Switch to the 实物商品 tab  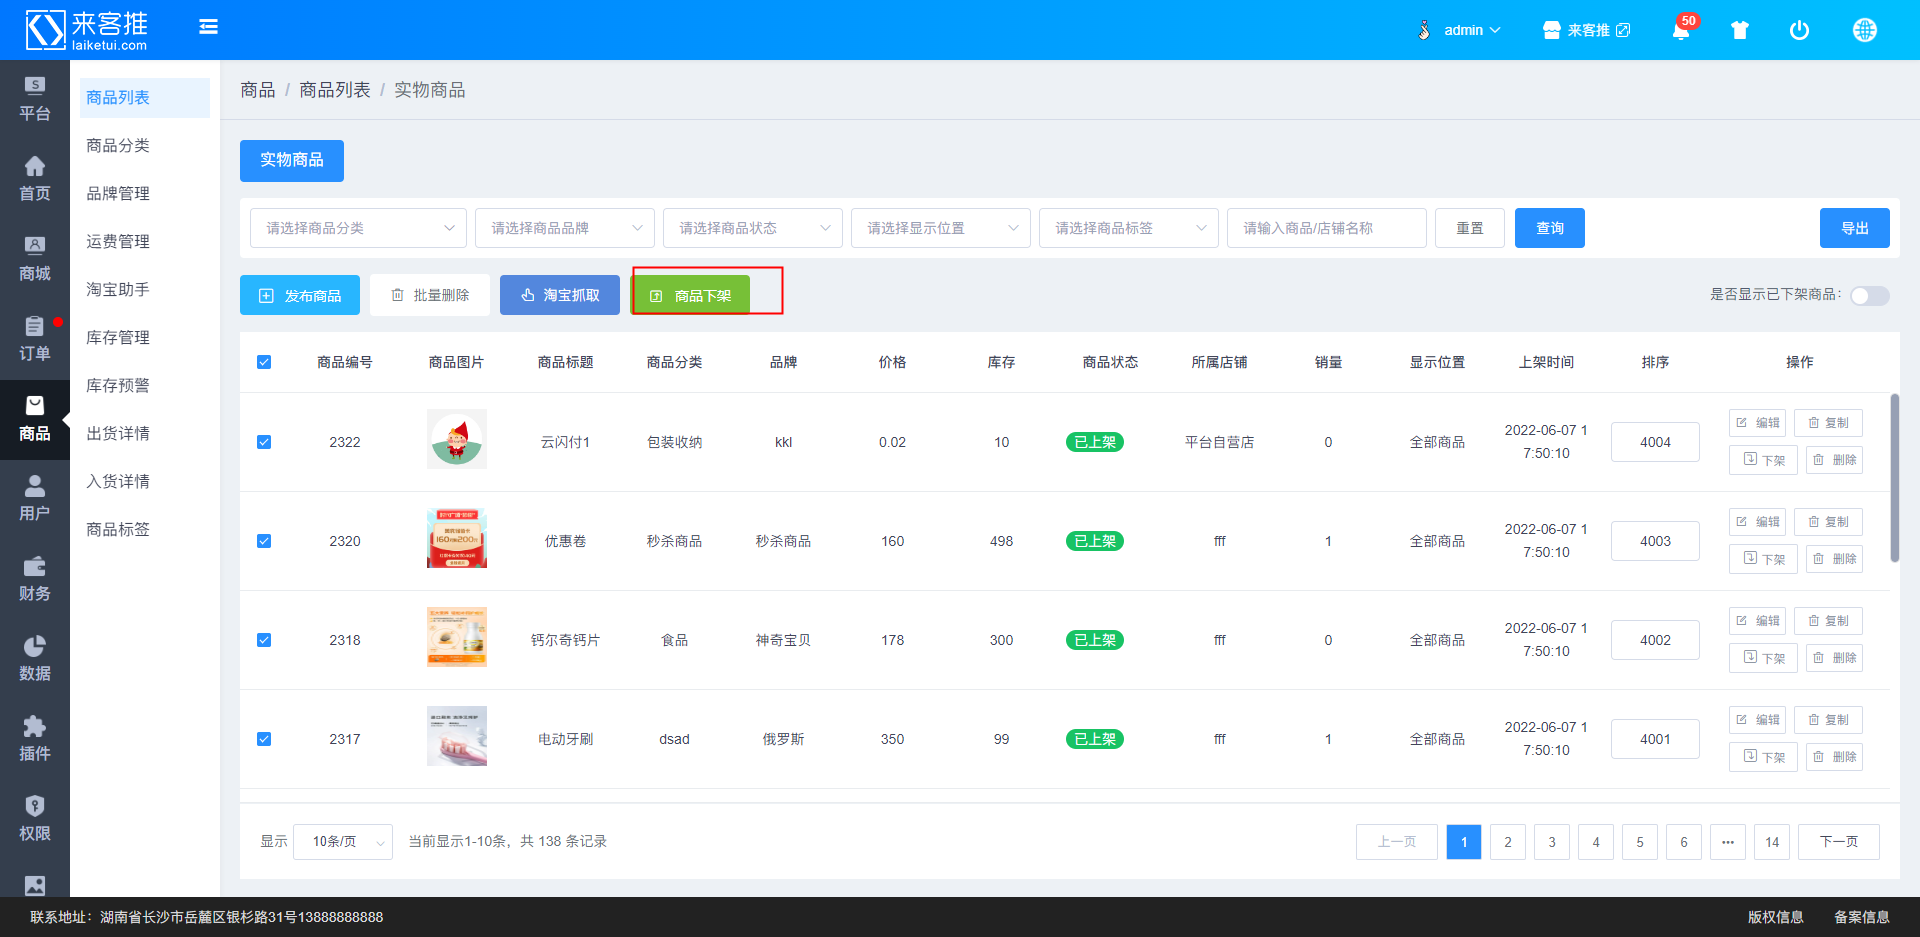292,161
